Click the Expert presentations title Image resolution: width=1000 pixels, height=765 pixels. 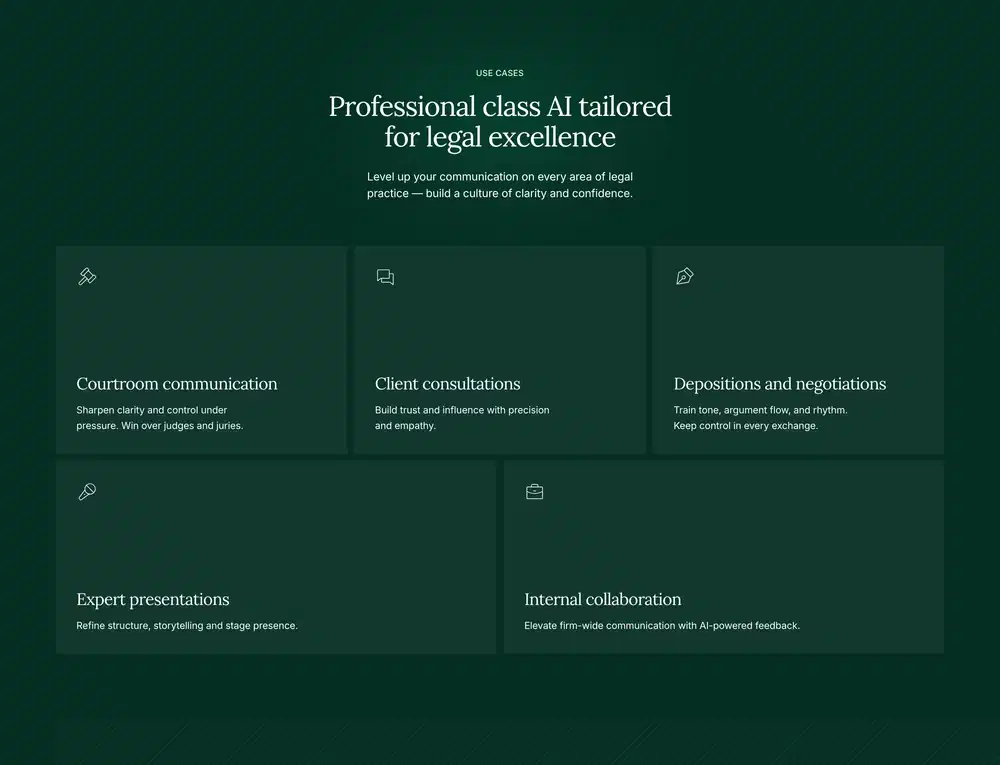click(153, 600)
